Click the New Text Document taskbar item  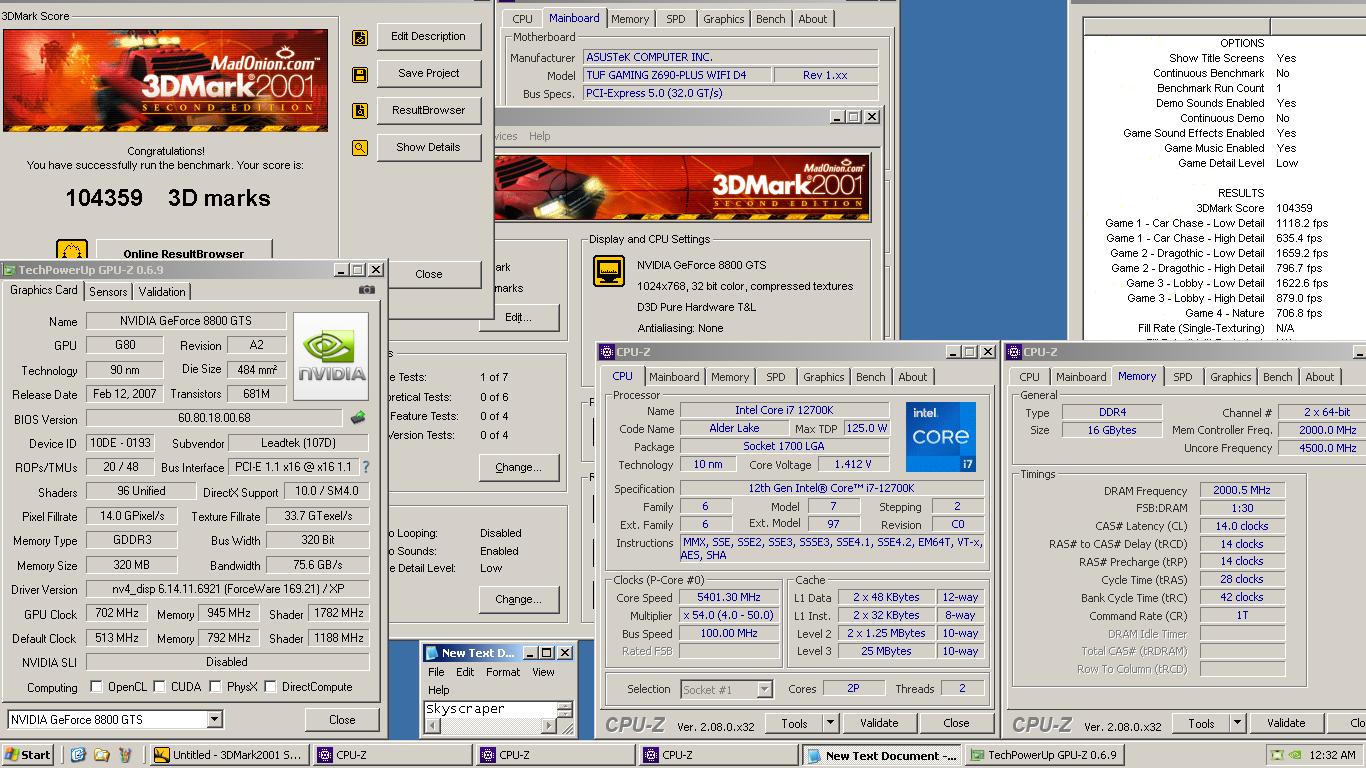click(882, 756)
